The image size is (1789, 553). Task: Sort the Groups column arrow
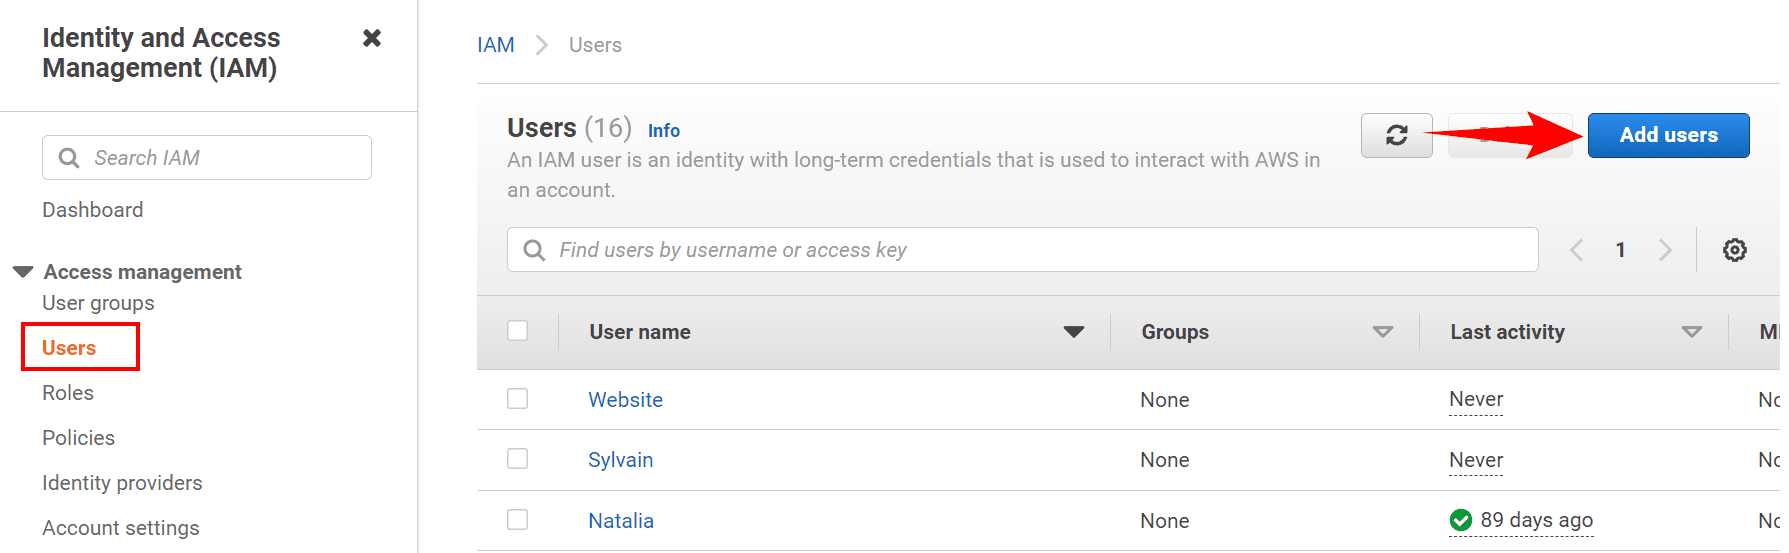coord(1383,332)
